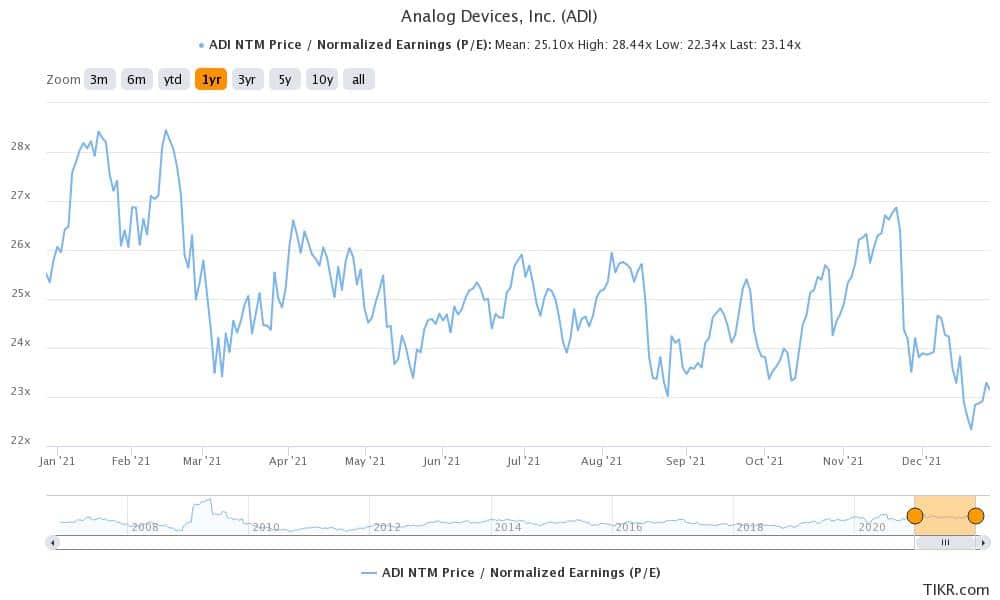This screenshot has height=600, width=1000.
Task: Show all data with the all button
Action: (358, 80)
